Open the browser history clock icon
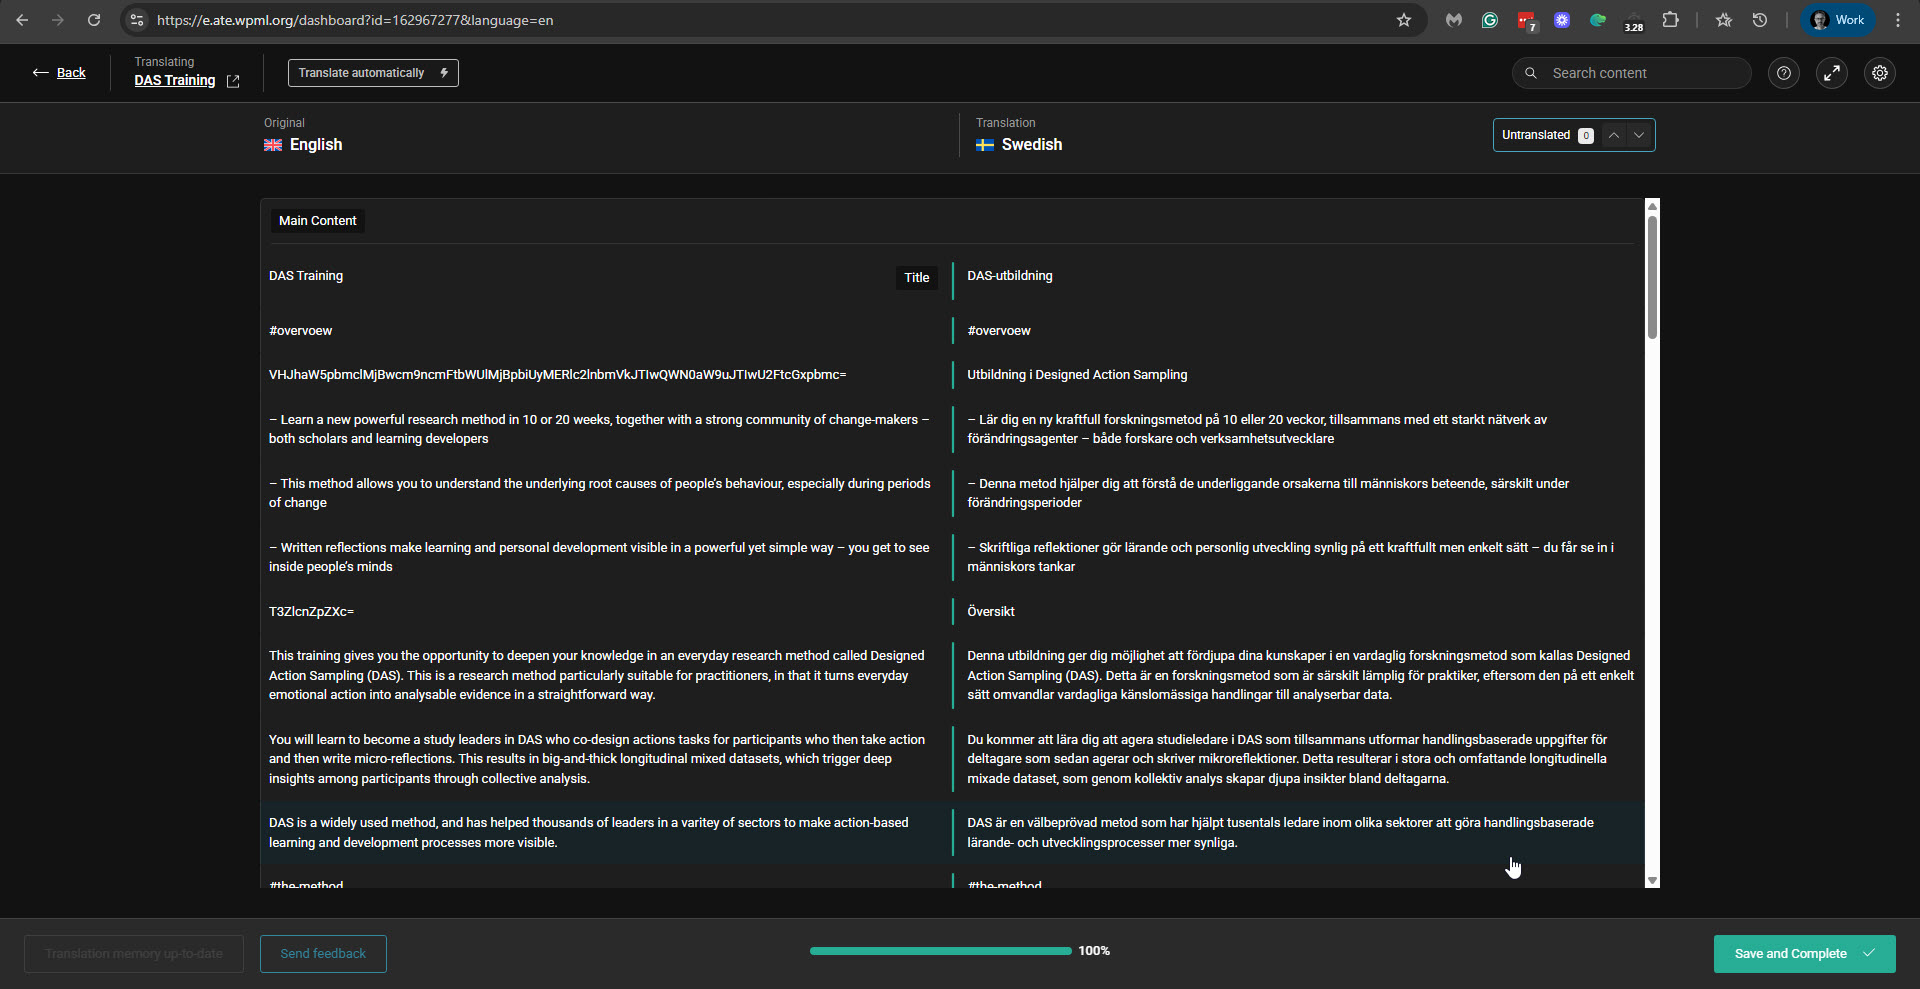 click(x=1759, y=20)
